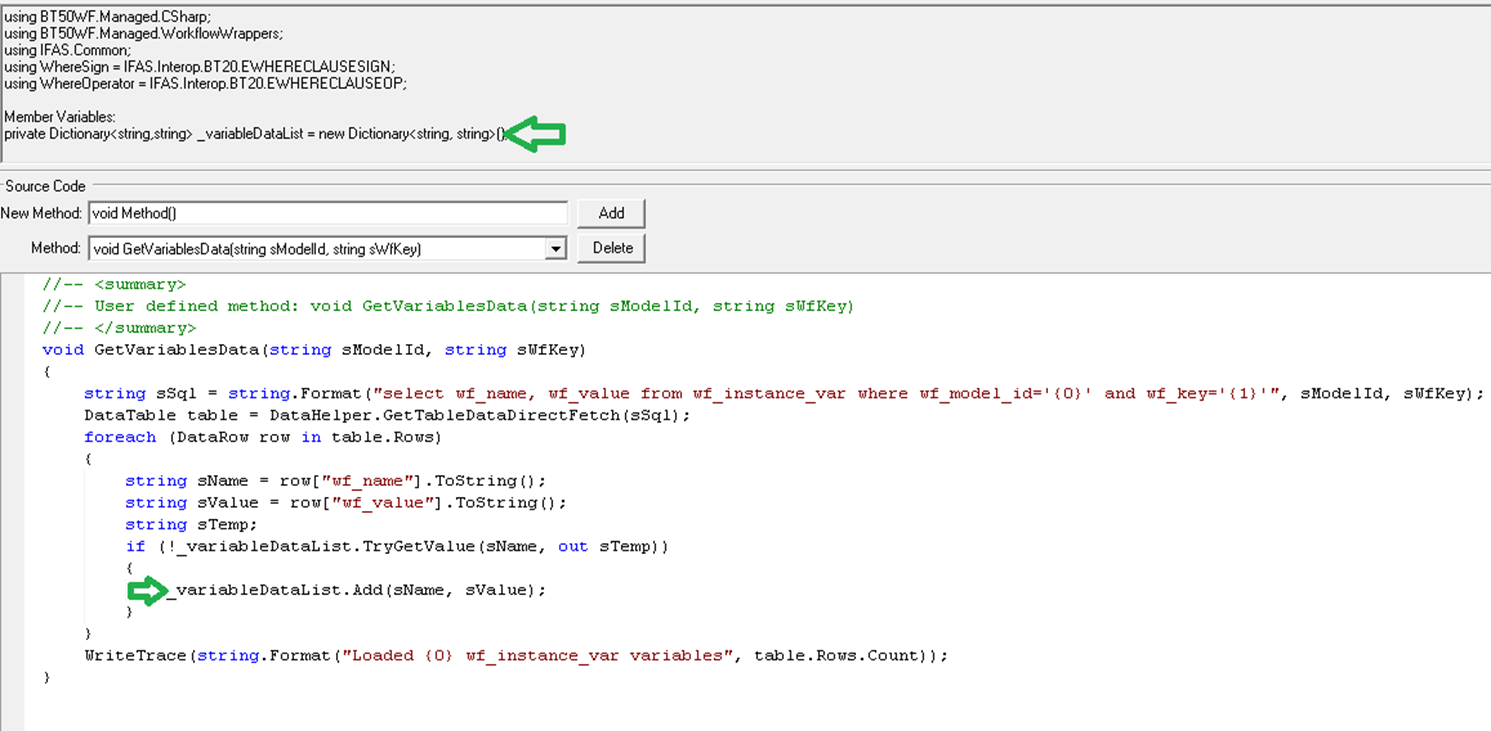Click the Add button to create a new method

pos(610,213)
